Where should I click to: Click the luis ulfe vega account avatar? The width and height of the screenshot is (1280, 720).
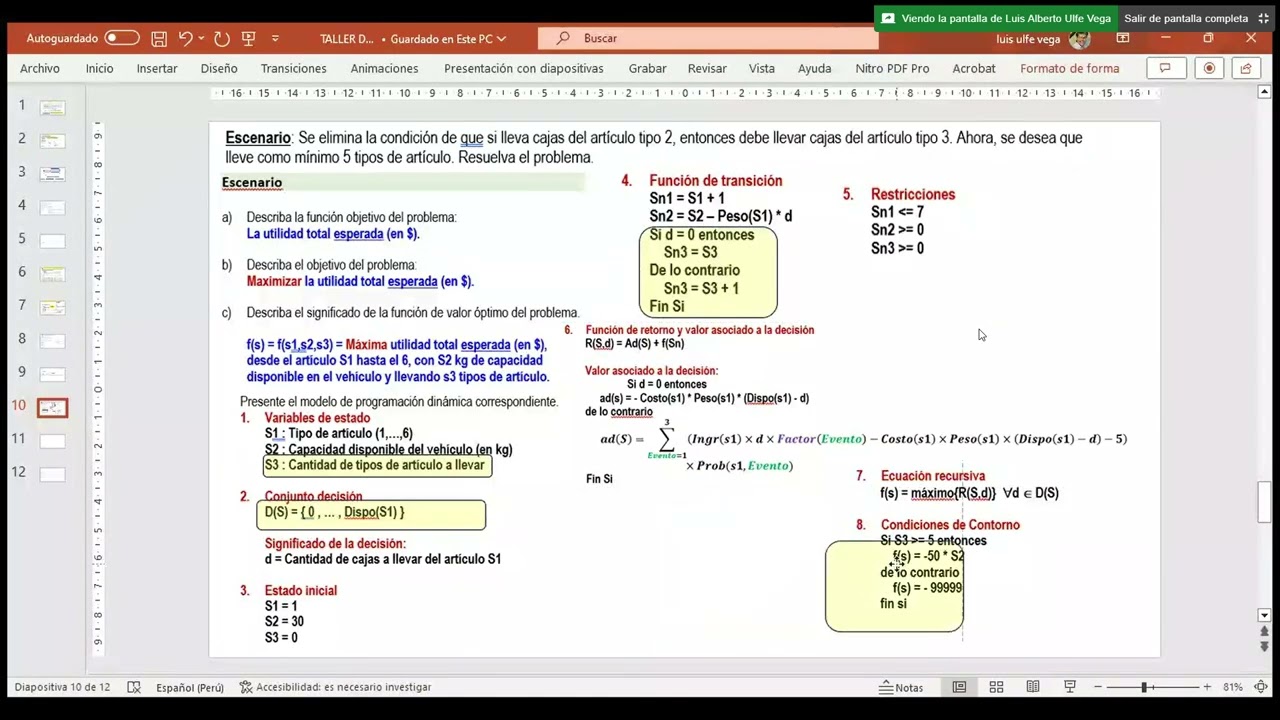(1079, 39)
